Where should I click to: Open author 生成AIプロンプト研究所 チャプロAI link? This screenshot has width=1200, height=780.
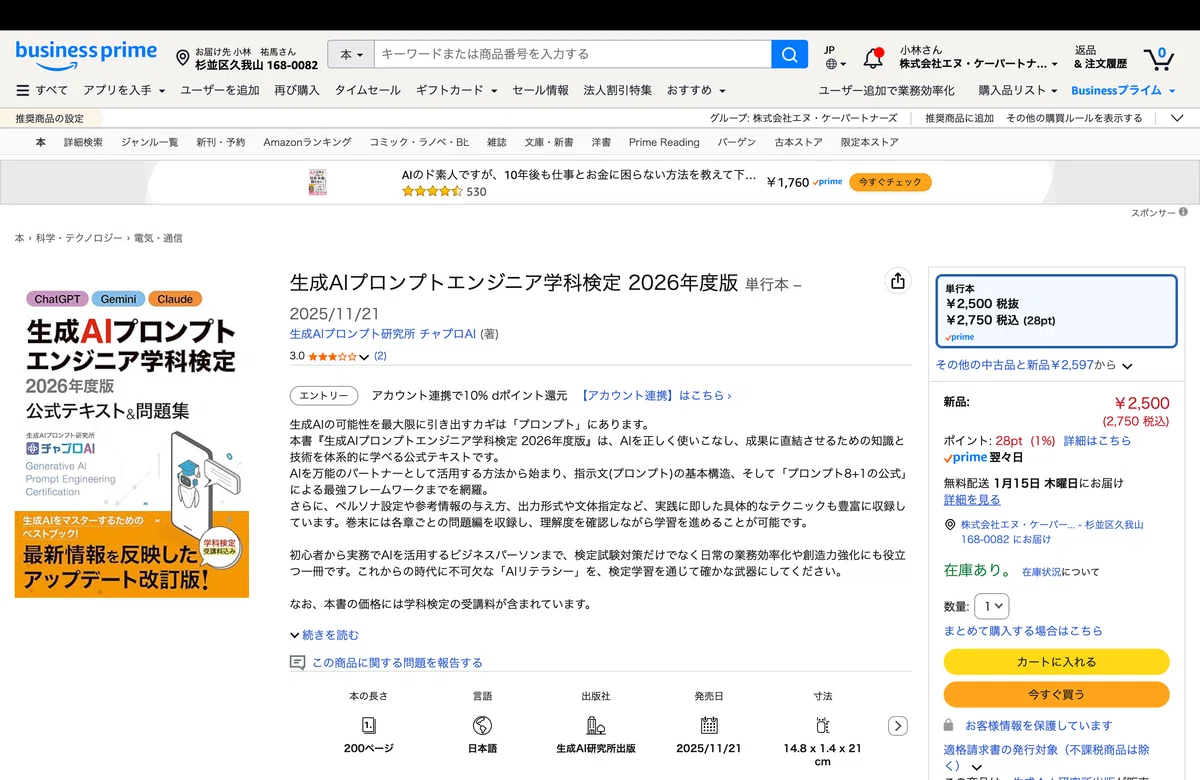tap(383, 333)
